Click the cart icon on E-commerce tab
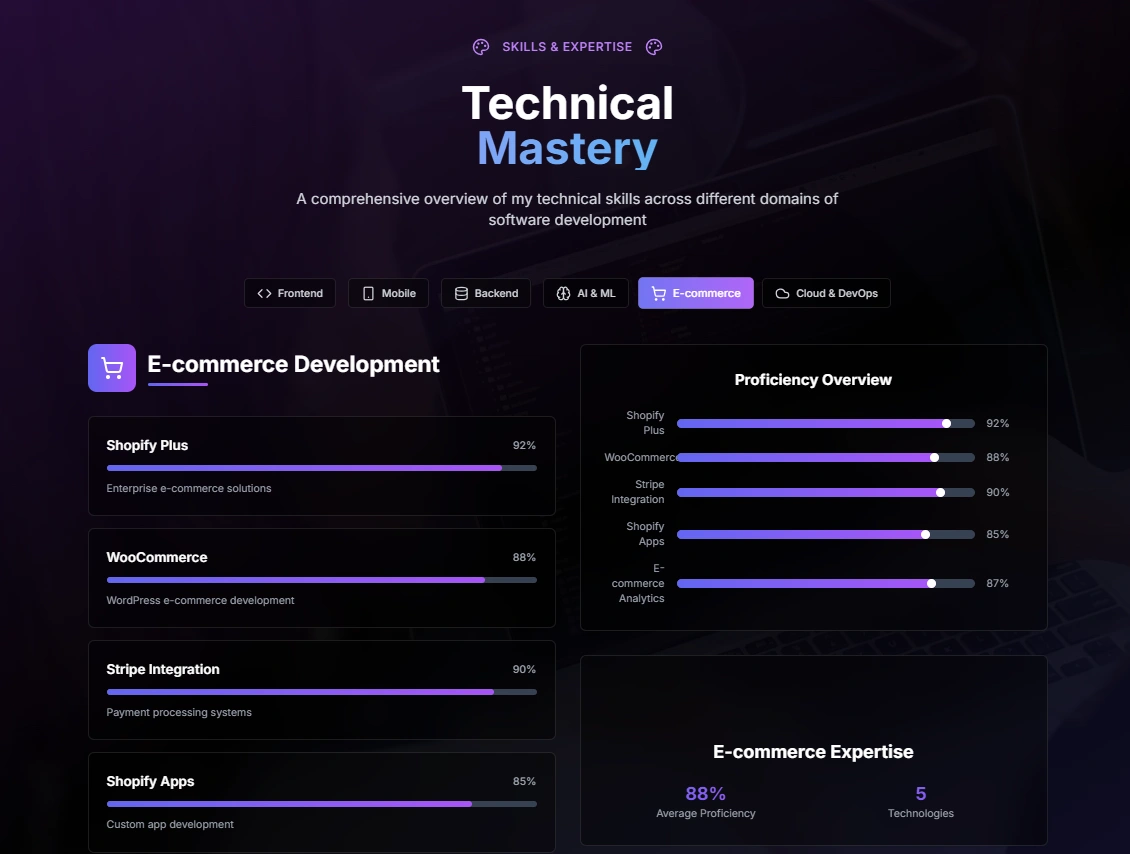 coord(659,293)
